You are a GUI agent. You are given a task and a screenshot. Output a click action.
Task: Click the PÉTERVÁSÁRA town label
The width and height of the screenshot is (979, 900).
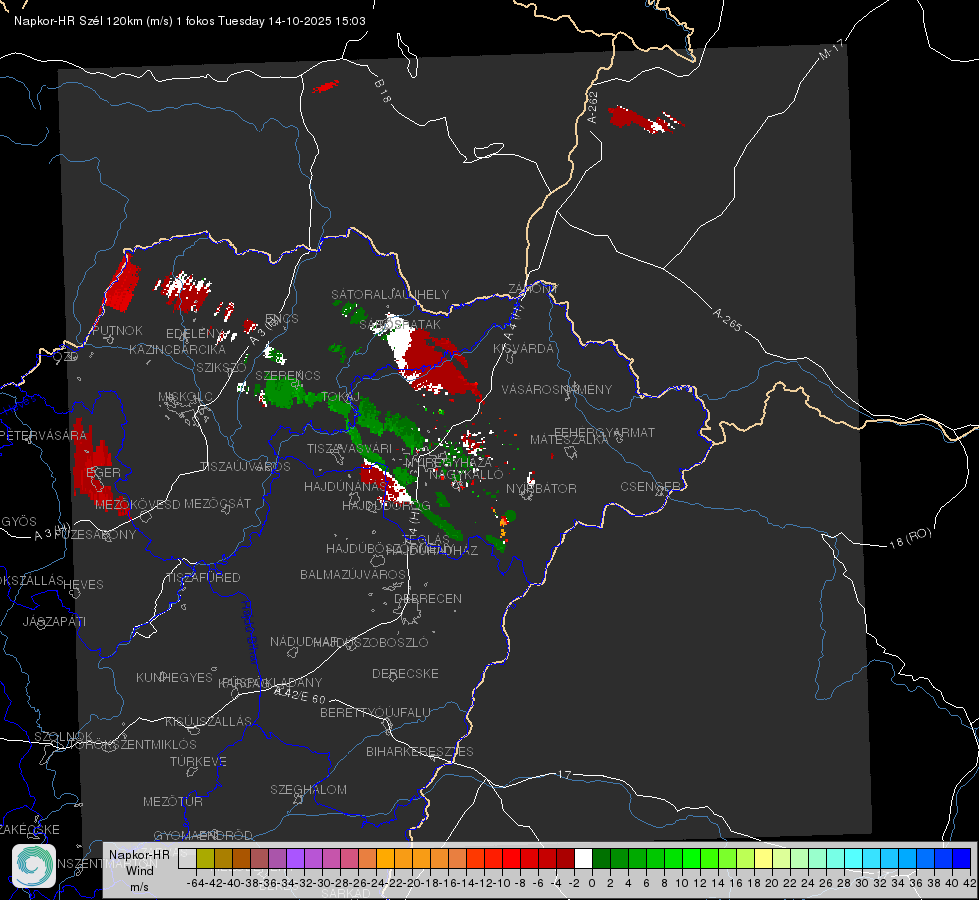click(x=43, y=435)
